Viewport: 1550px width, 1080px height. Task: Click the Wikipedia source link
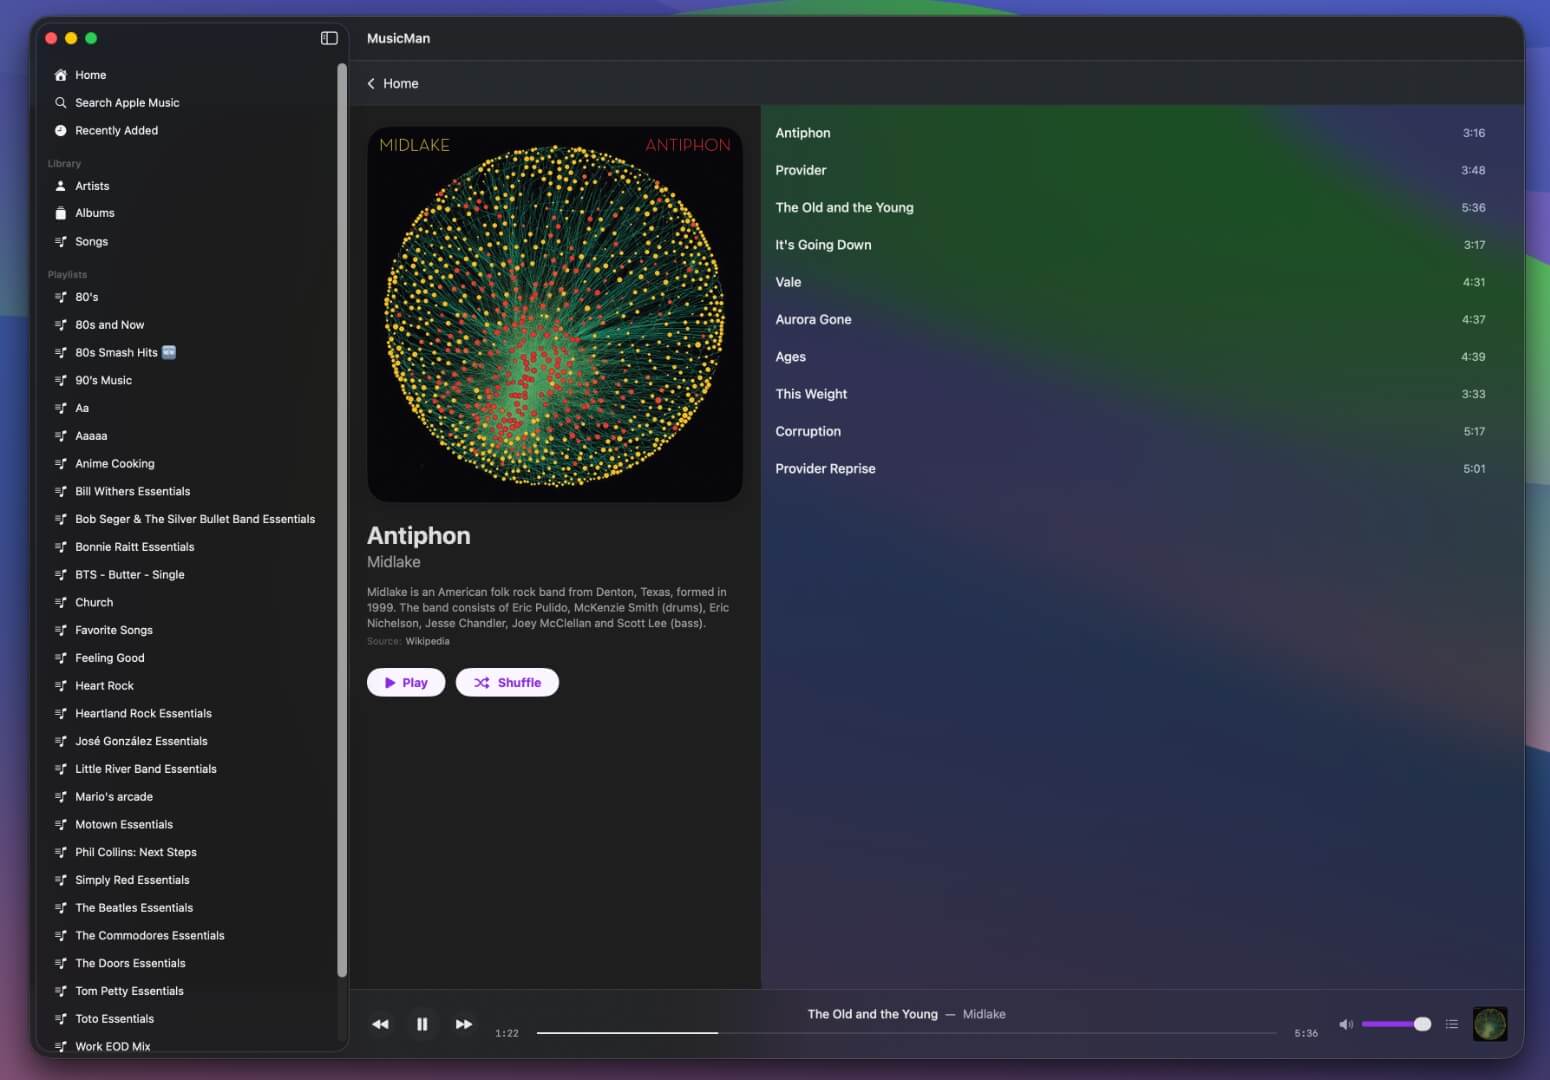pos(427,642)
